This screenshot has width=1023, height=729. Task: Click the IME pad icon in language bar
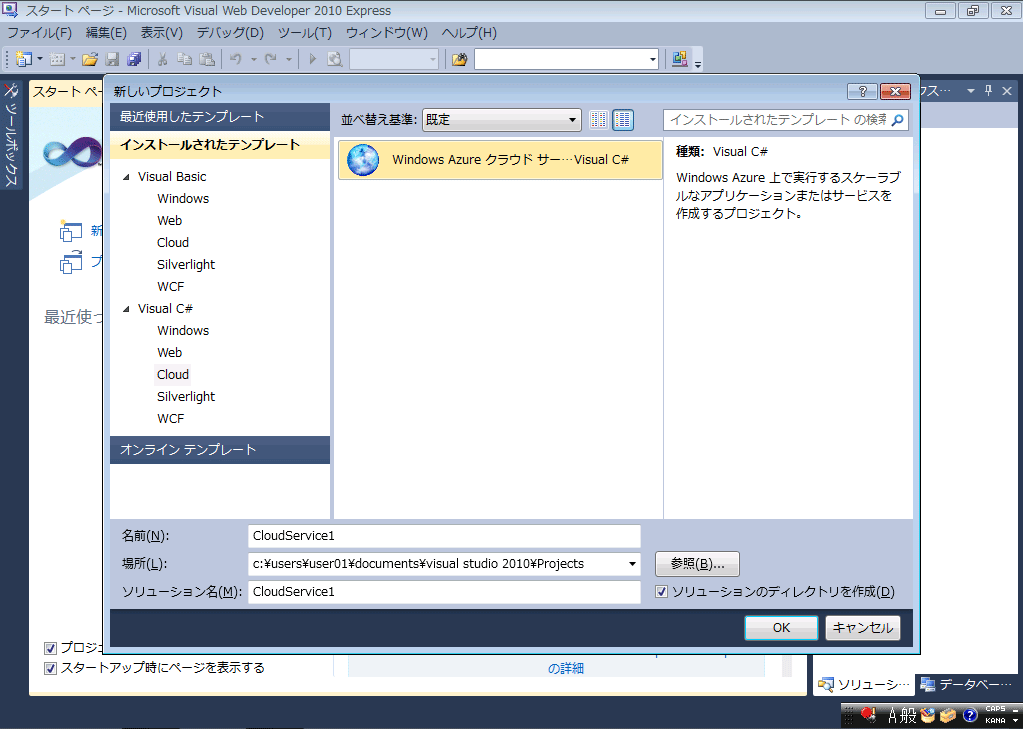(x=927, y=715)
